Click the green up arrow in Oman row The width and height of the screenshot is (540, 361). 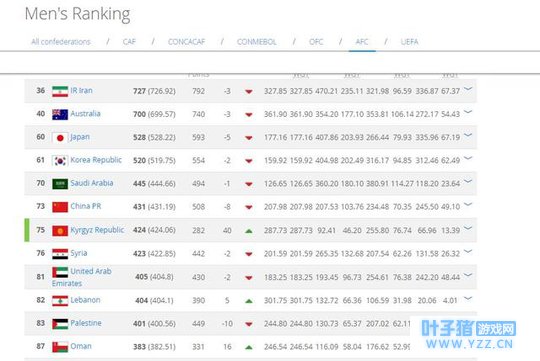pyautogui.click(x=249, y=347)
